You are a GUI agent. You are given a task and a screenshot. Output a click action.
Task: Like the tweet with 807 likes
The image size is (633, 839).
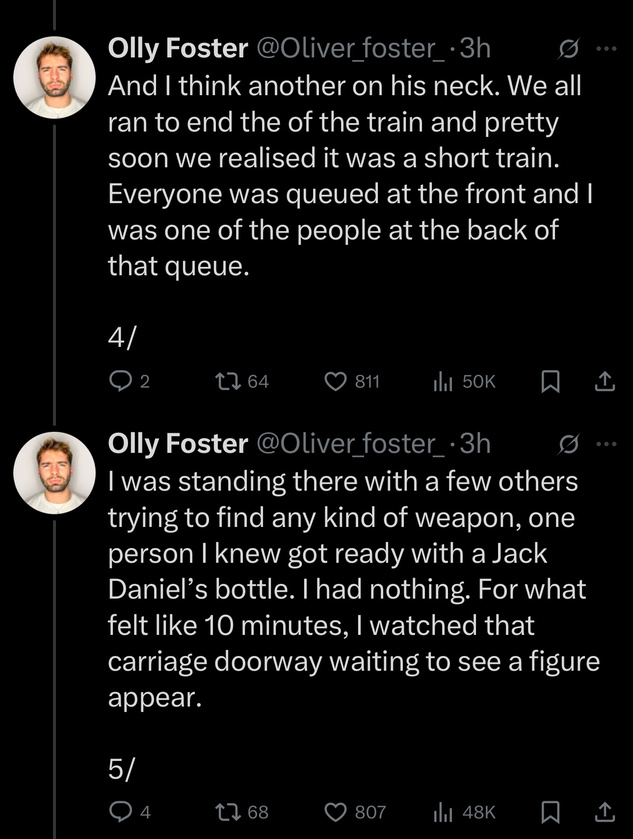[x=337, y=812]
